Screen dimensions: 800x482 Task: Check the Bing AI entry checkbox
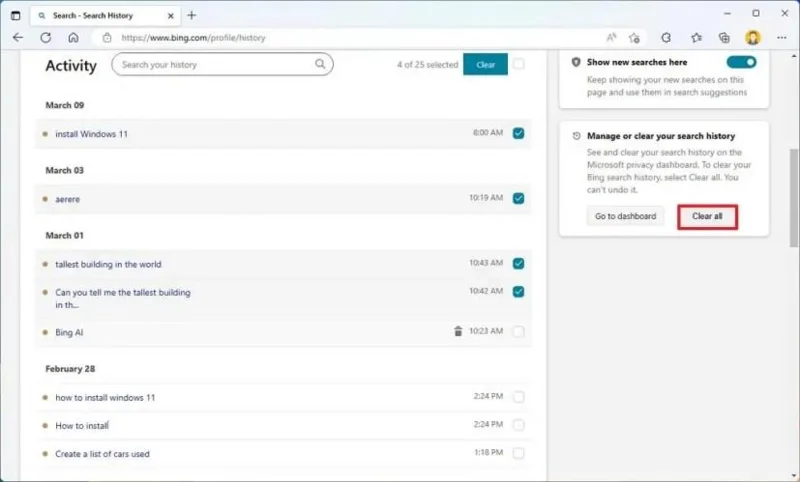pyautogui.click(x=518, y=332)
